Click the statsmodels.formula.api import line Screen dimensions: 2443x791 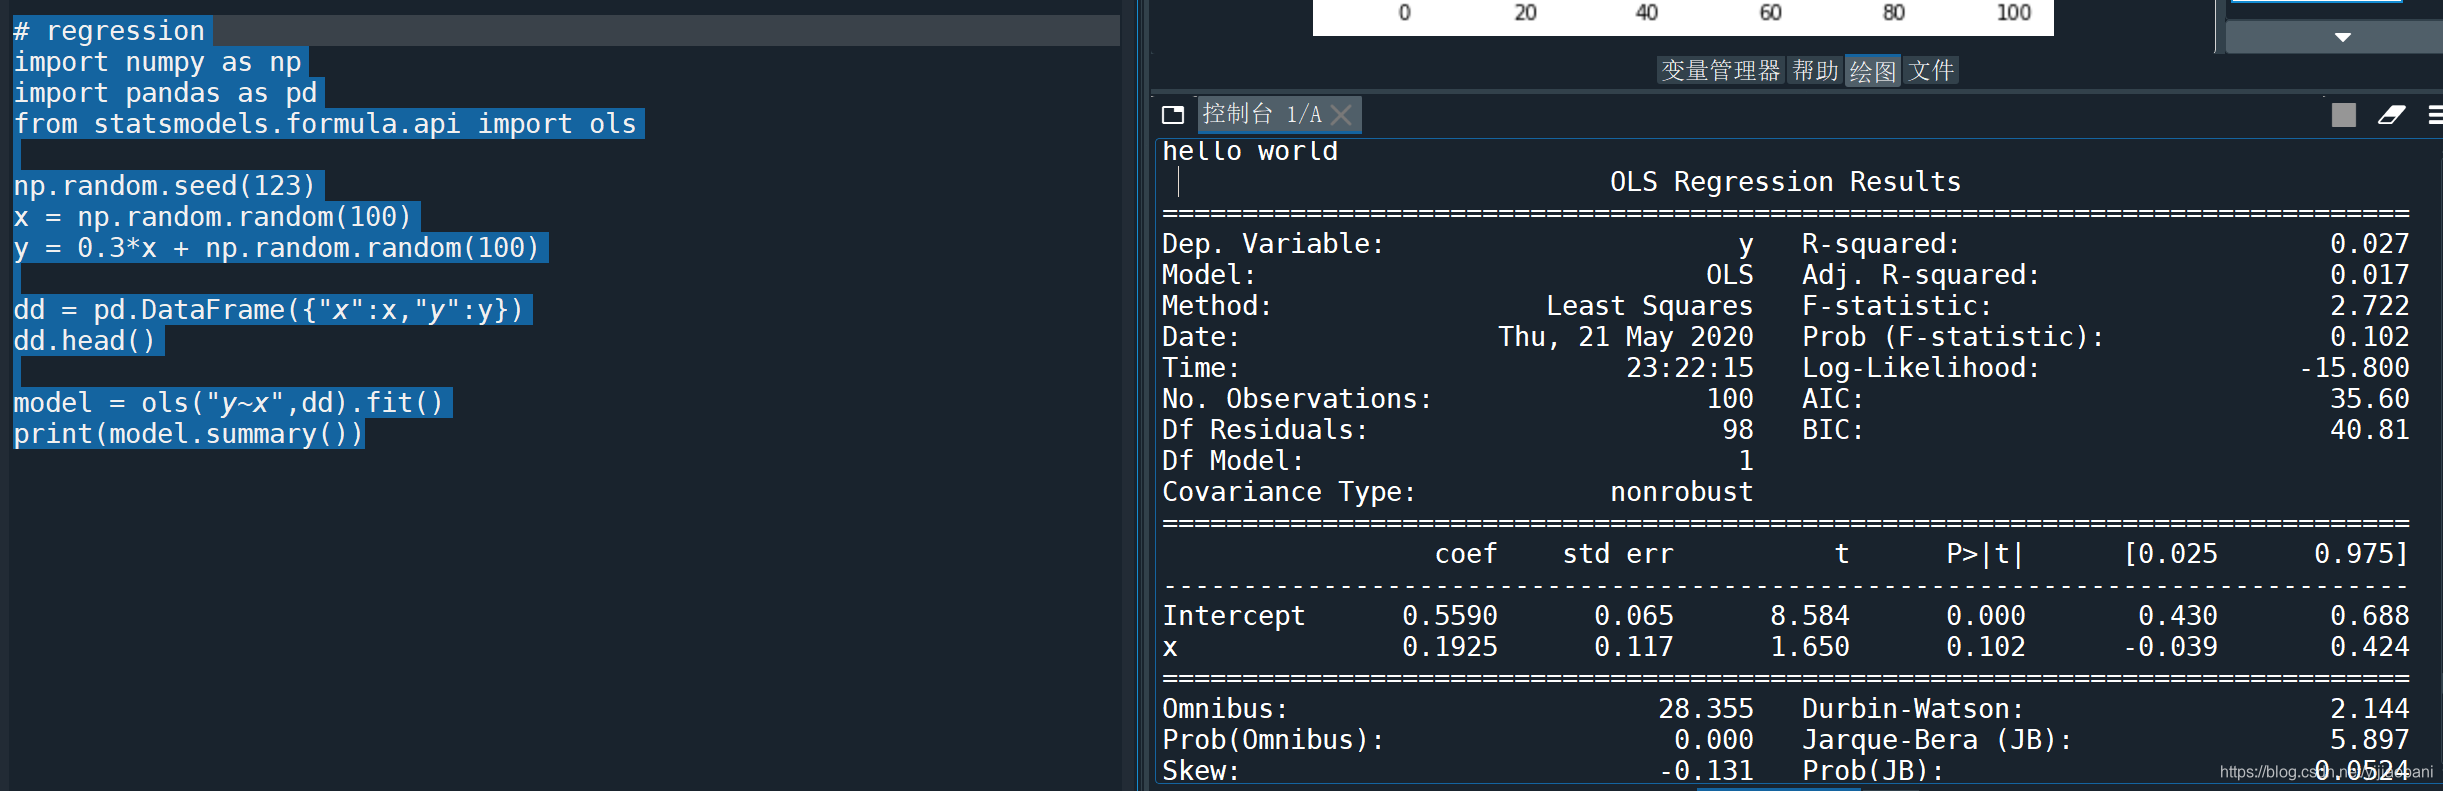[x=325, y=124]
